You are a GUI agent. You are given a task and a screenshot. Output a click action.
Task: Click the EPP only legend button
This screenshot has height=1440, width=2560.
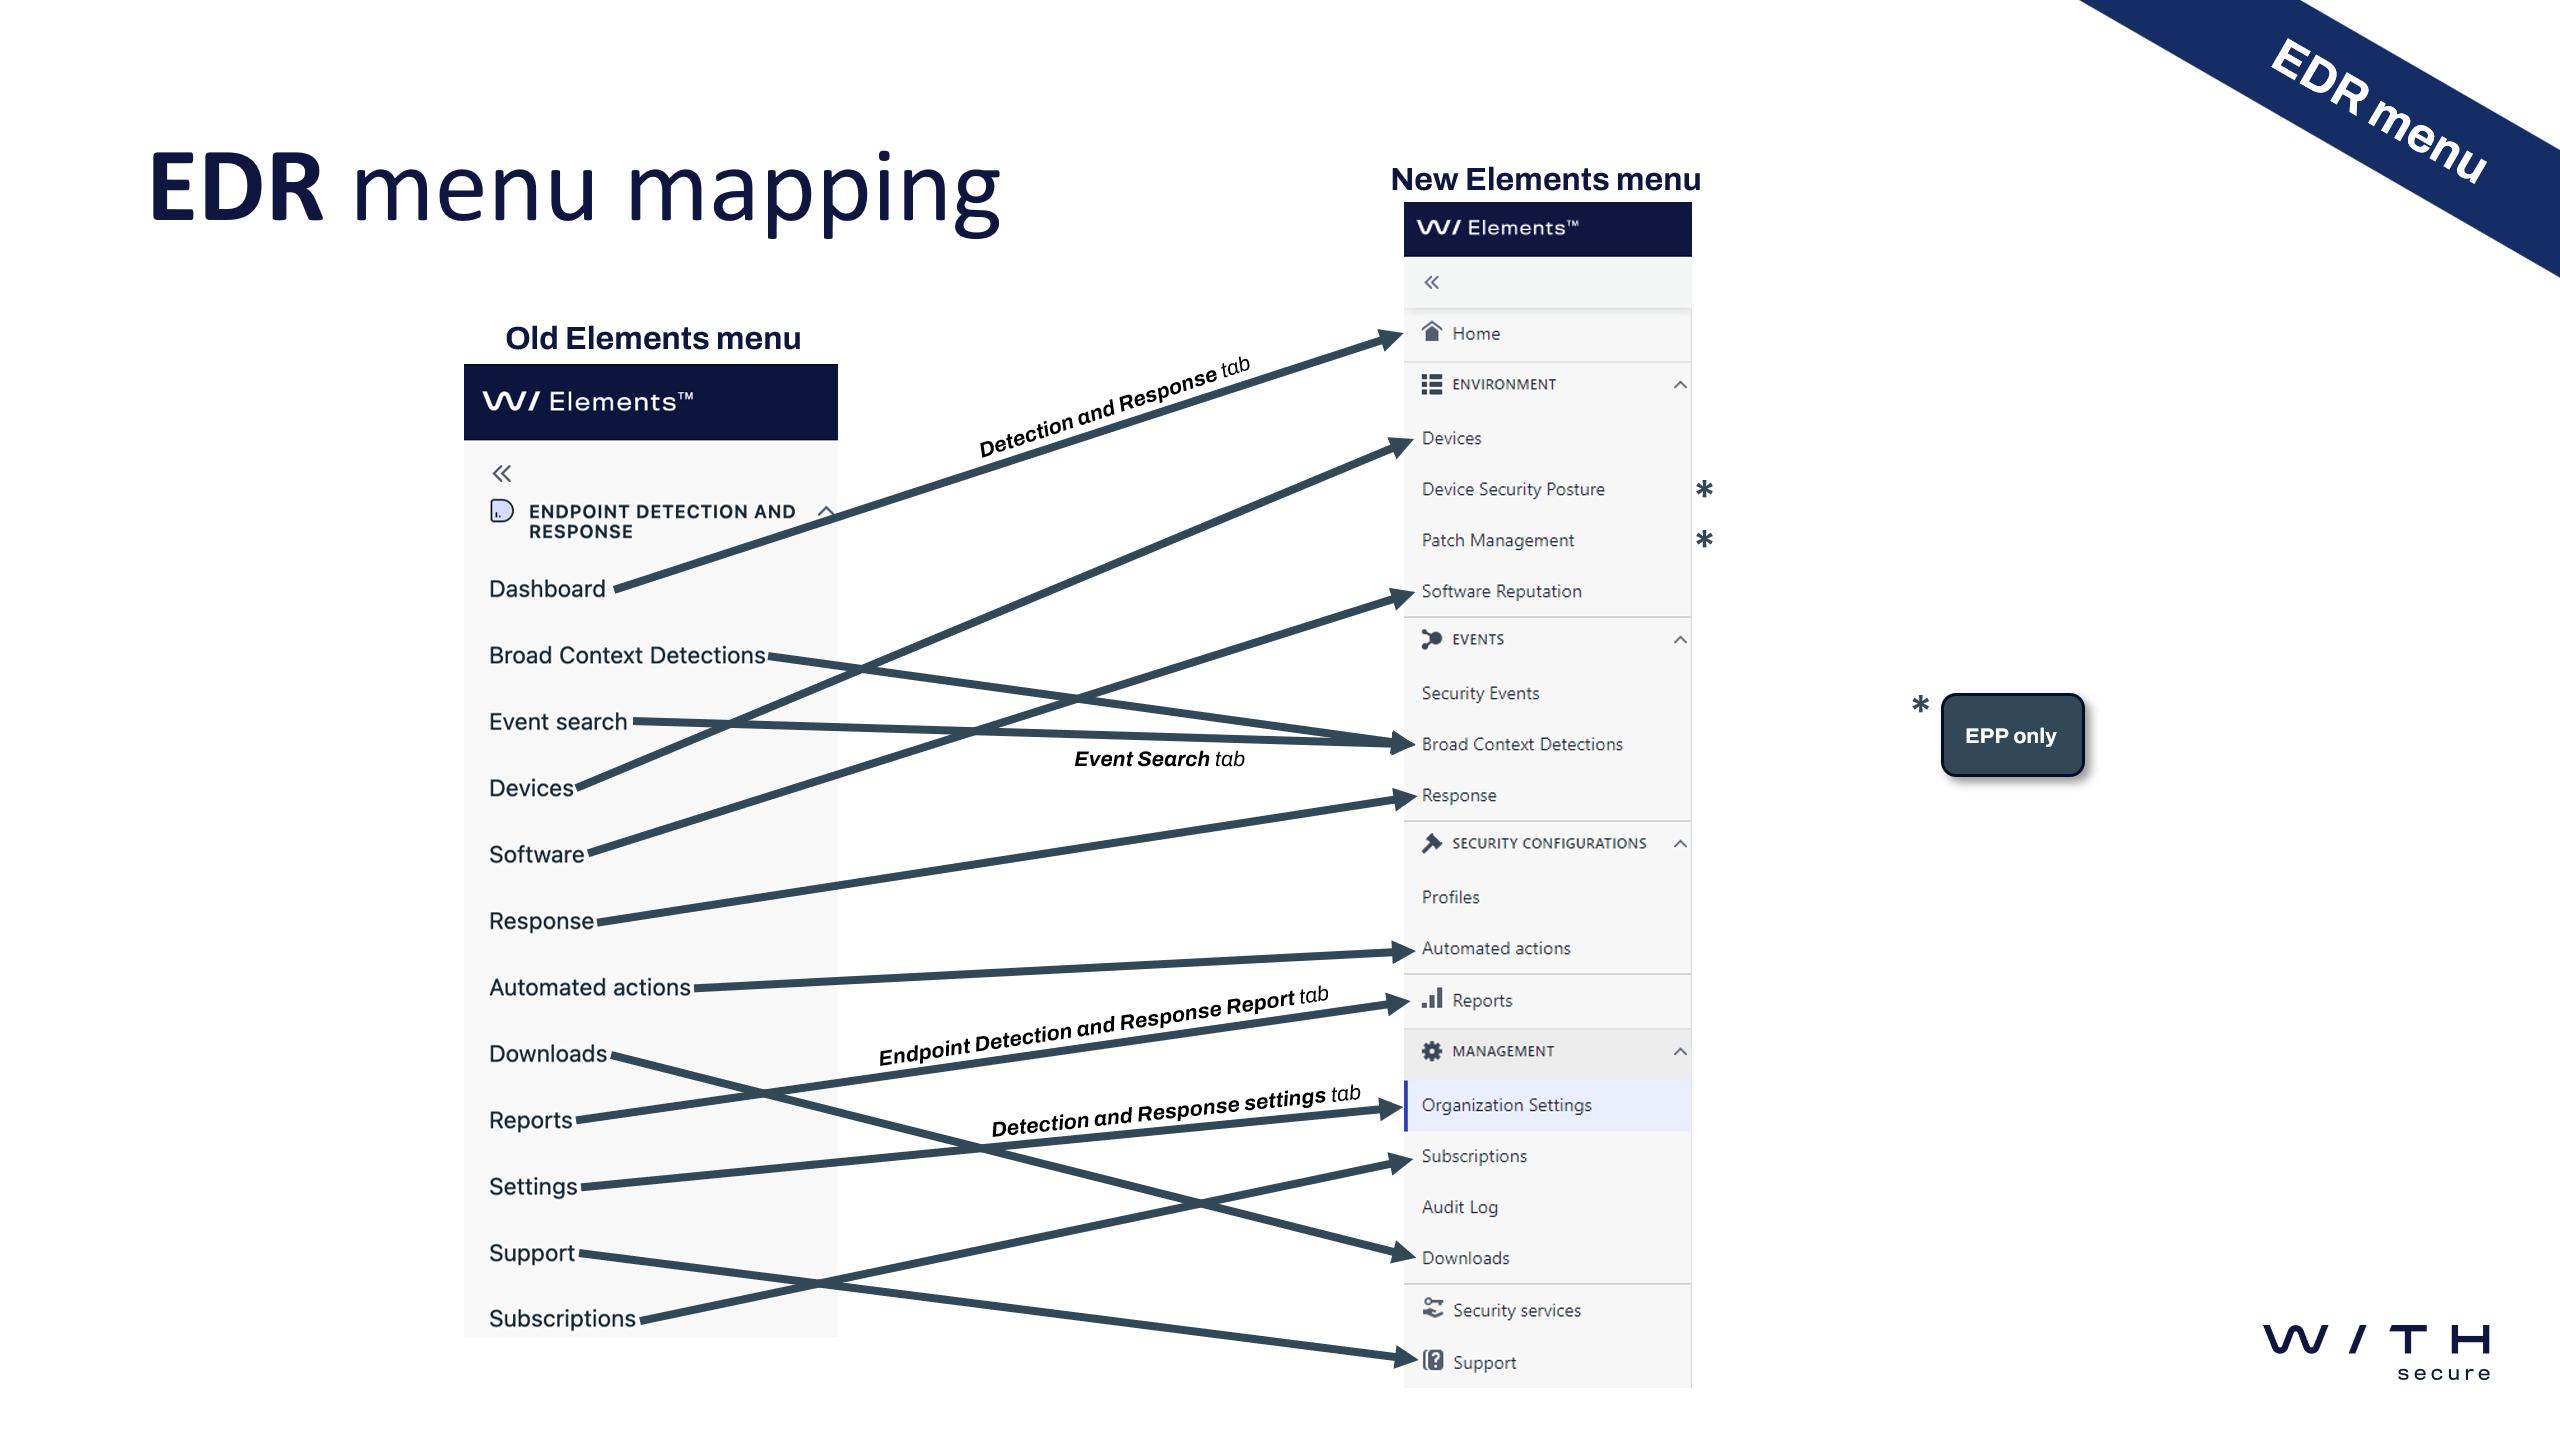(x=2011, y=735)
